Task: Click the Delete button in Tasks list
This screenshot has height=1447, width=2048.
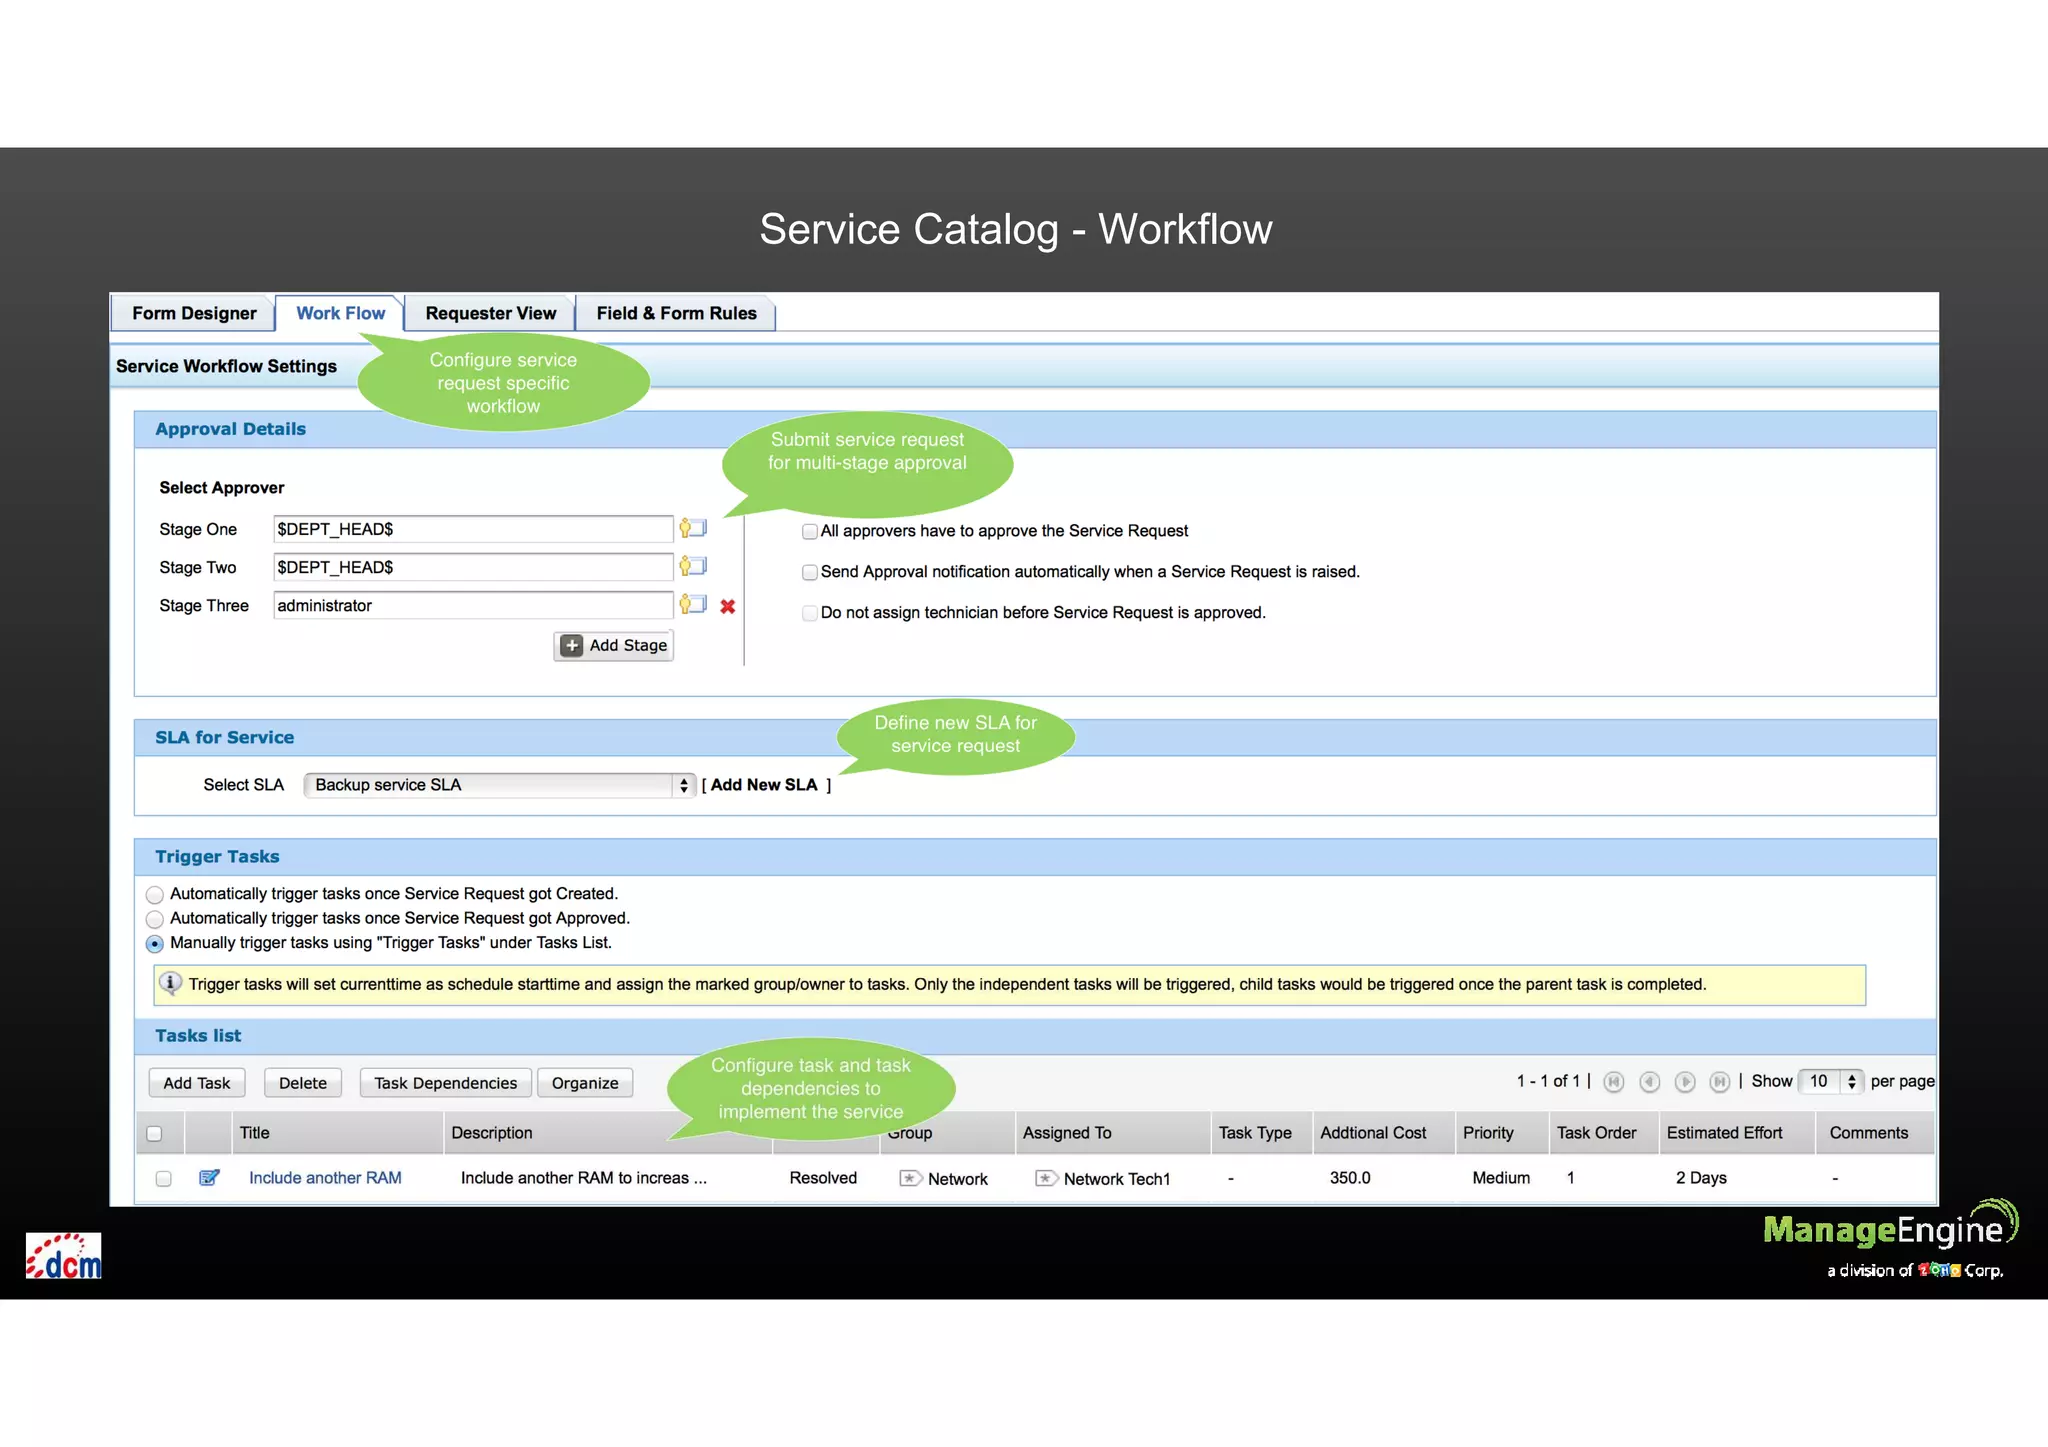Action: point(303,1083)
